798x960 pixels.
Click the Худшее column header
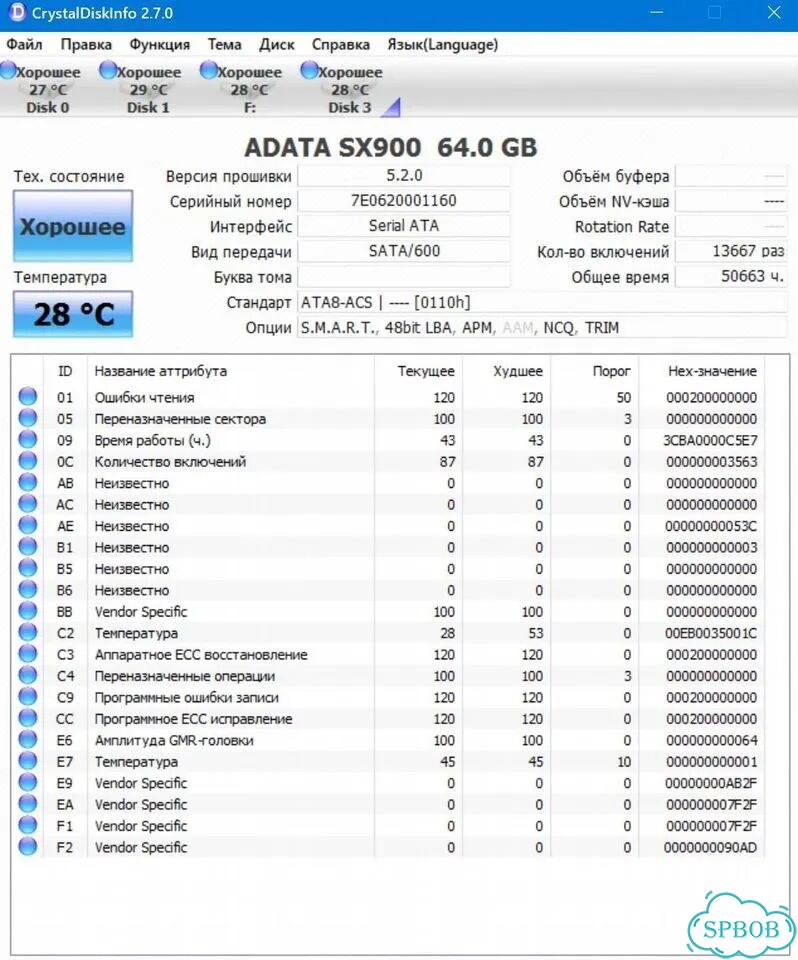[518, 371]
